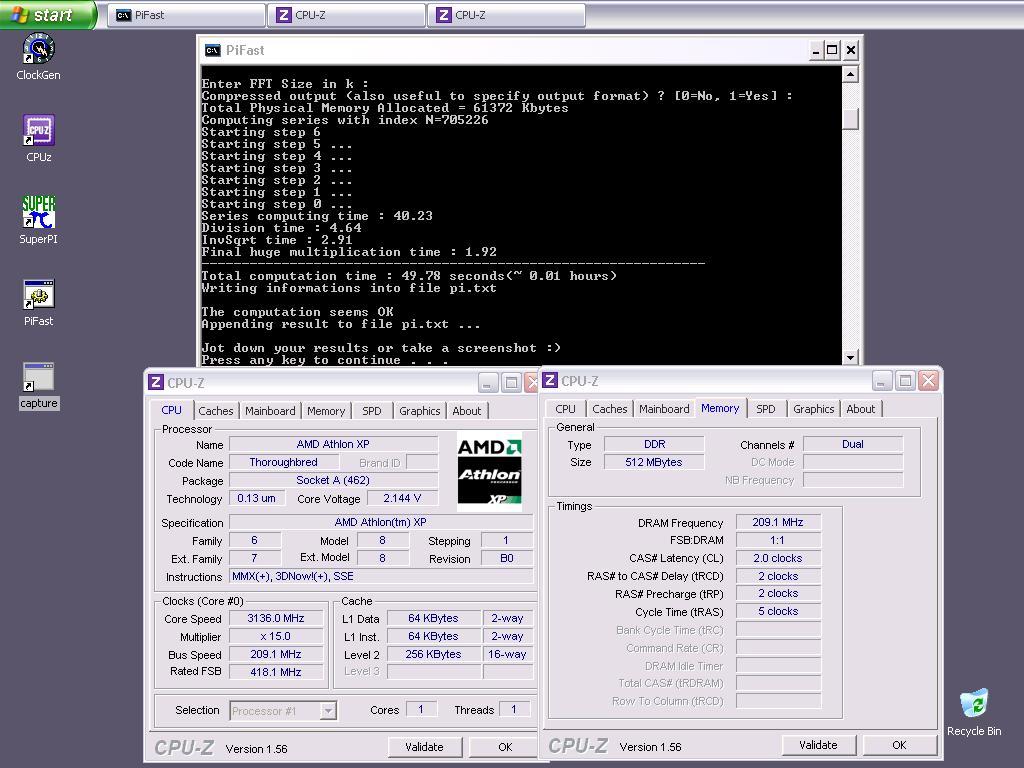Switch to PiFast in the taskbar
The width and height of the screenshot is (1024, 768).
186,15
